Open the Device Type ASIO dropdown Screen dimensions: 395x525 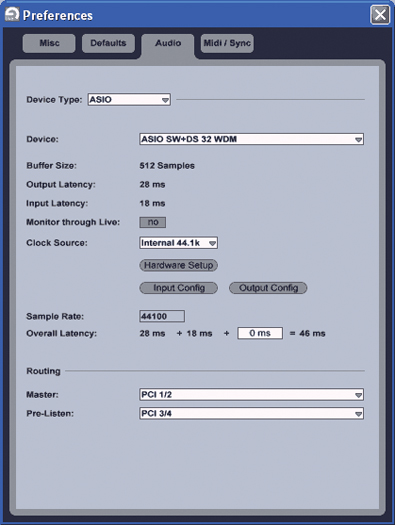click(x=129, y=99)
